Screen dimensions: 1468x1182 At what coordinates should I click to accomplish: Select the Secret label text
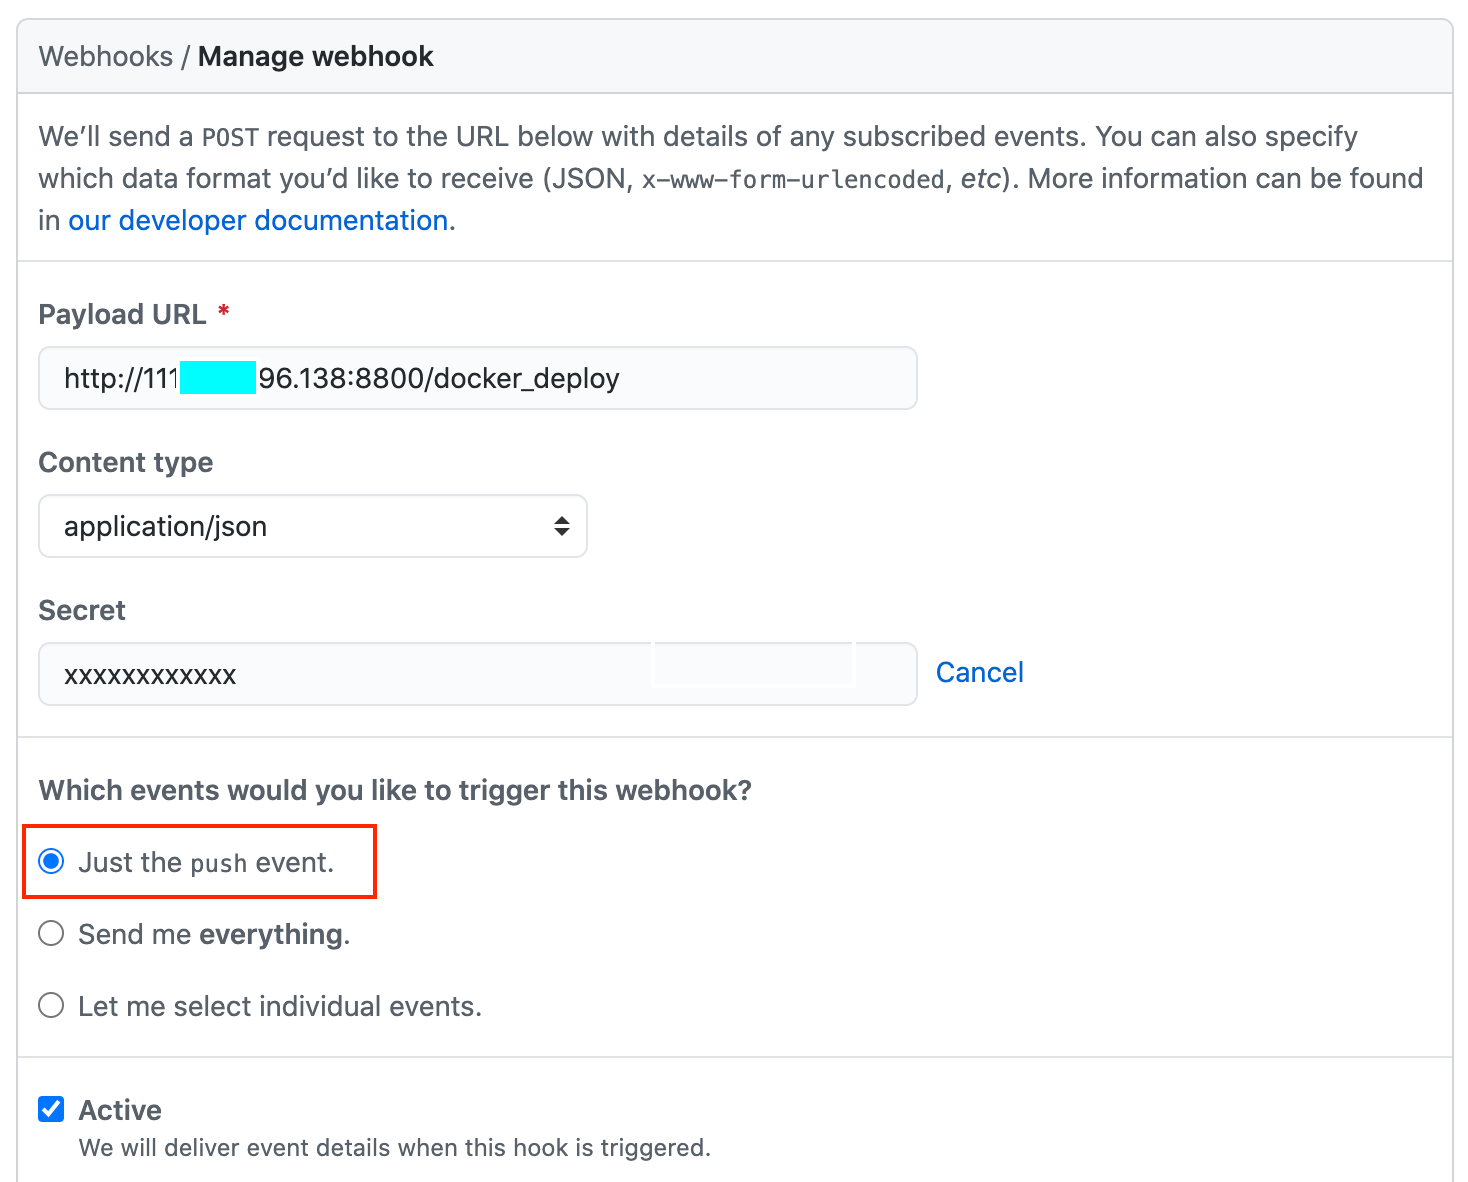pyautogui.click(x=81, y=610)
